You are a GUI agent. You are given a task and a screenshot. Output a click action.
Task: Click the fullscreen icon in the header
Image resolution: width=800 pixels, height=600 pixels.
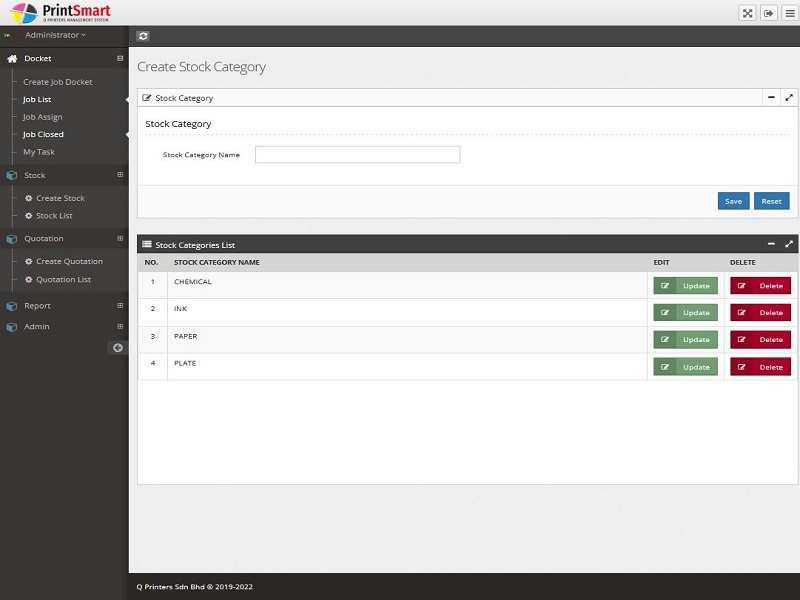tap(747, 13)
